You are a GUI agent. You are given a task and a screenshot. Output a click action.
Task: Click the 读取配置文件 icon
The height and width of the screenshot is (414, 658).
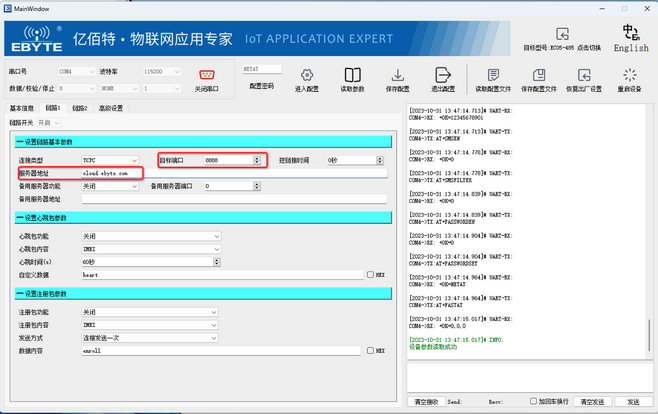pyautogui.click(x=493, y=75)
